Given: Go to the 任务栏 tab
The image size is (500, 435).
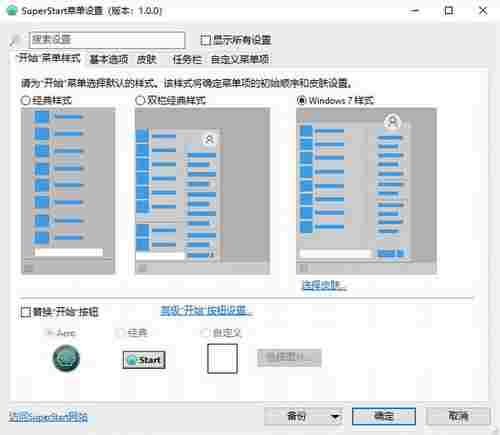Looking at the screenshot, I should coord(187,60).
